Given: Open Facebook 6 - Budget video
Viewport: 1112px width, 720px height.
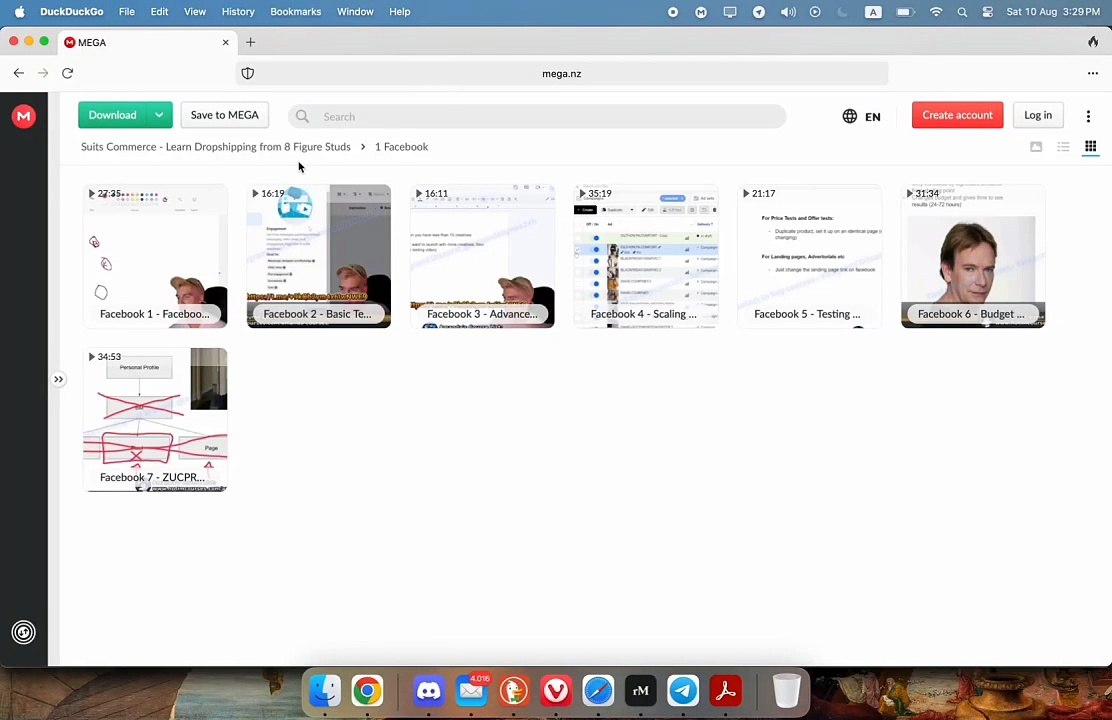Looking at the screenshot, I should click(973, 256).
